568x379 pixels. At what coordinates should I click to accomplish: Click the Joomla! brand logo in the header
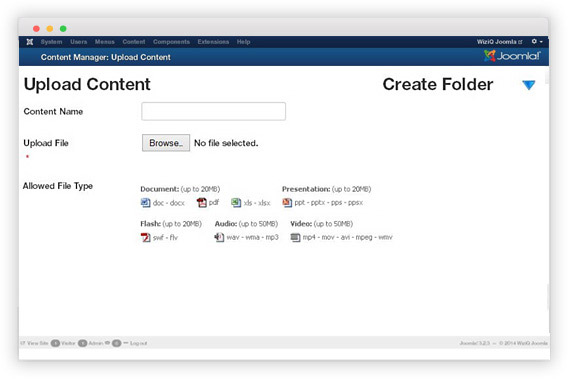click(x=512, y=56)
